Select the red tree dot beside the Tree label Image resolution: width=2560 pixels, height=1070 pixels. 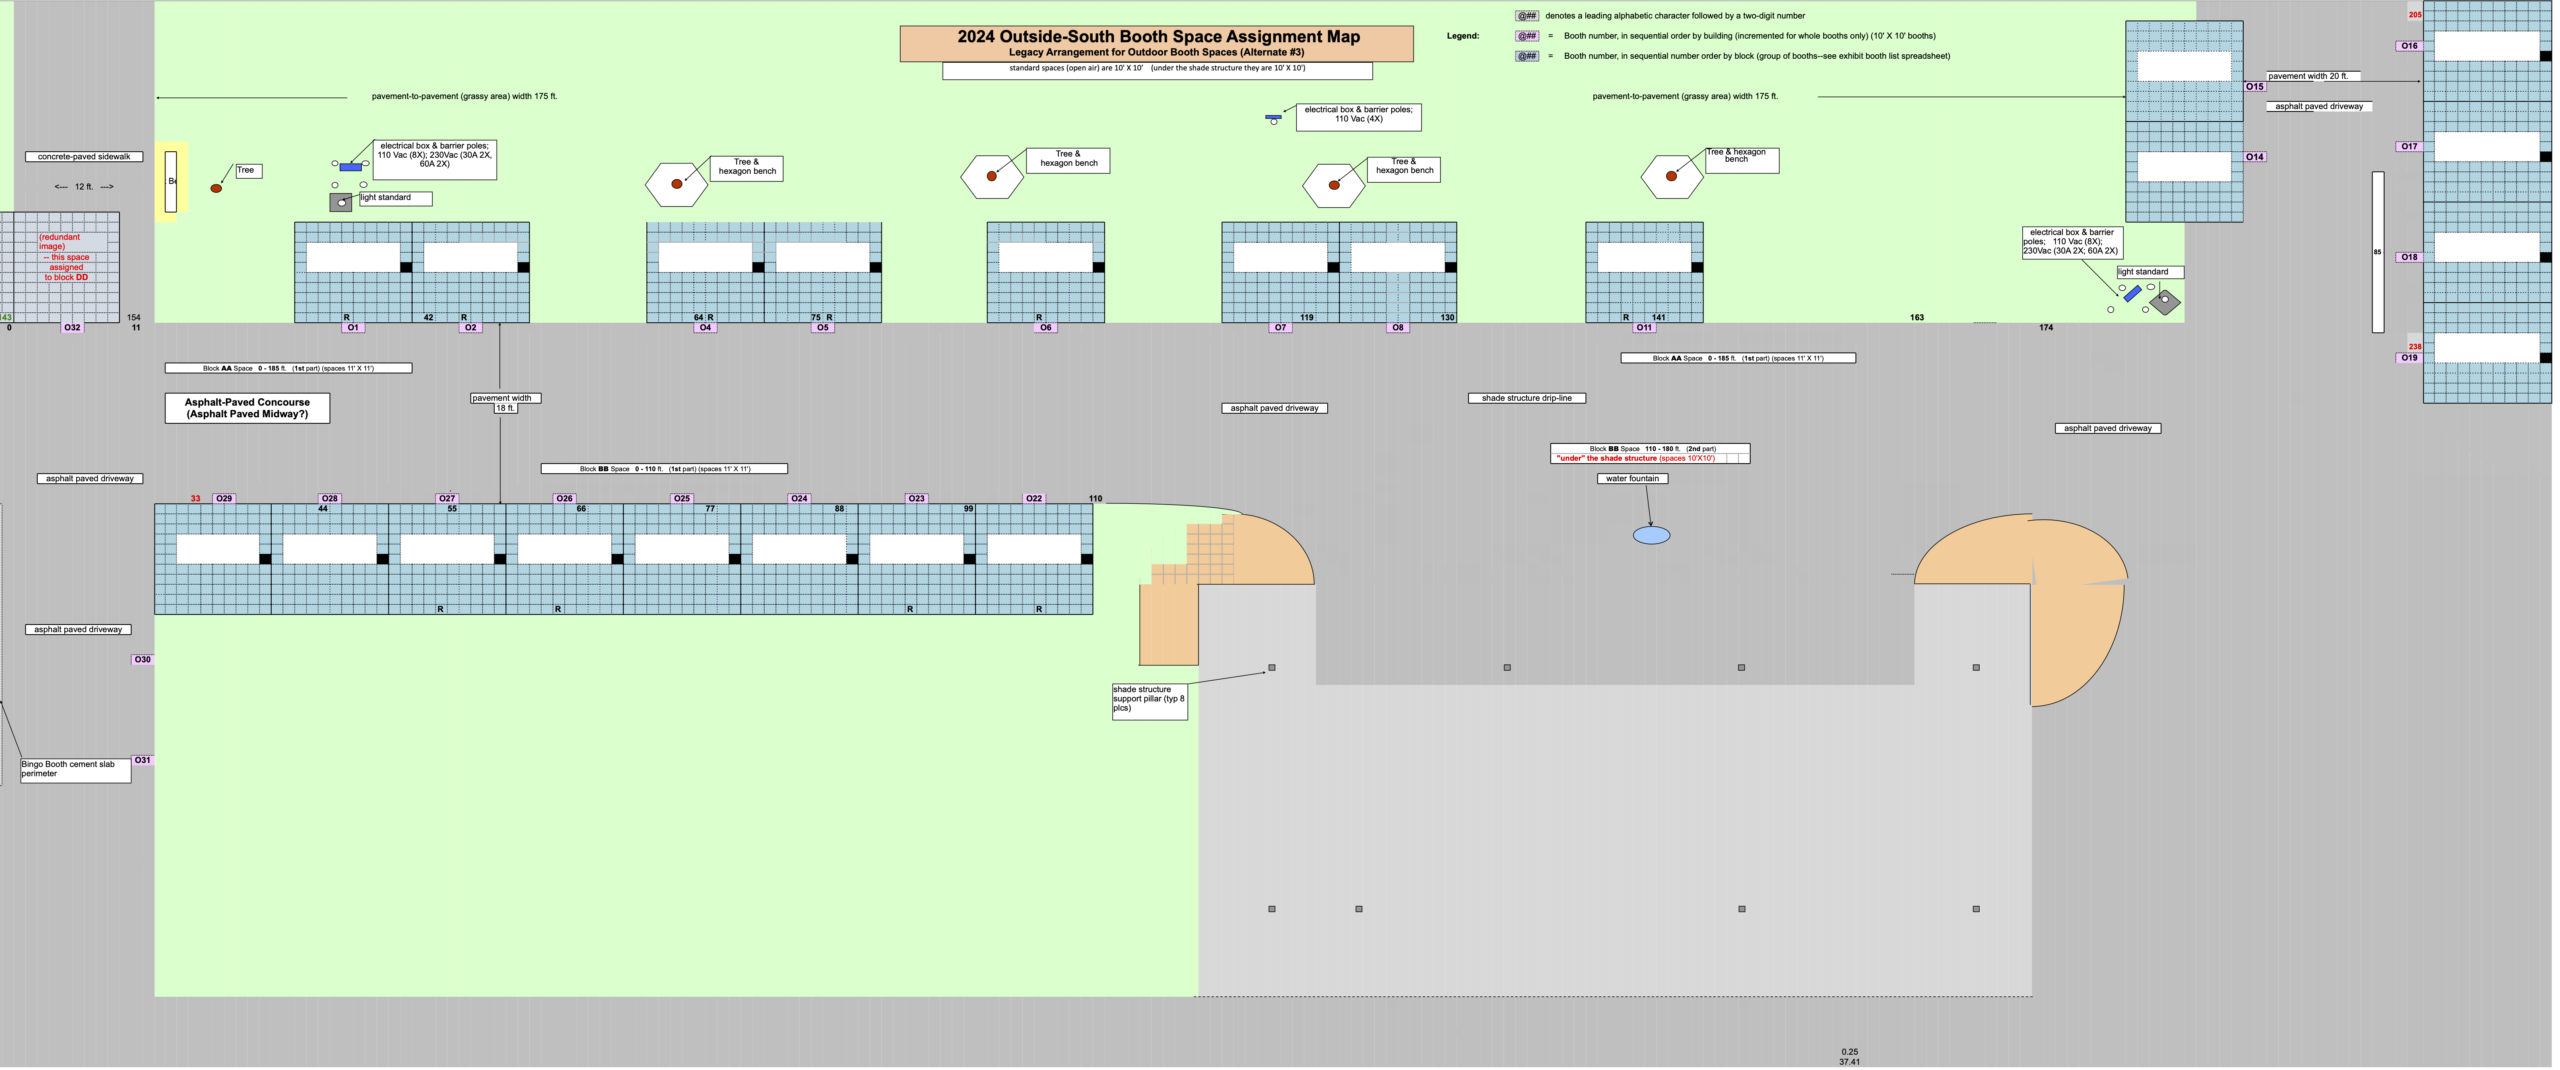pos(216,188)
